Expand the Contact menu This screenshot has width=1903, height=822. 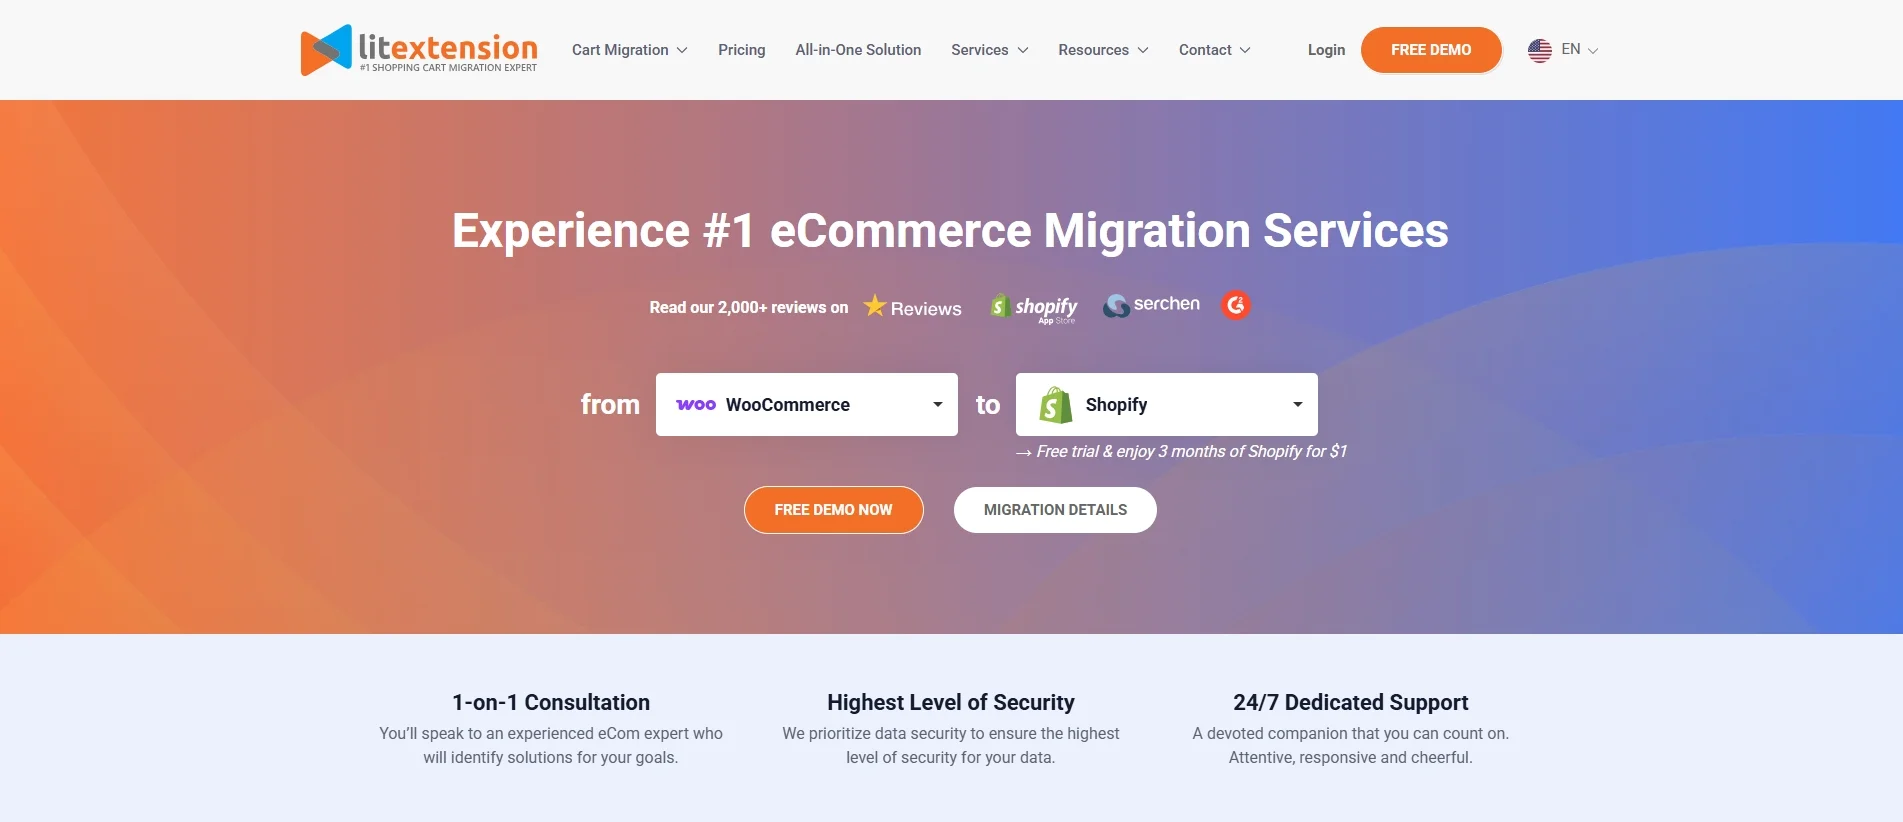click(x=1214, y=50)
